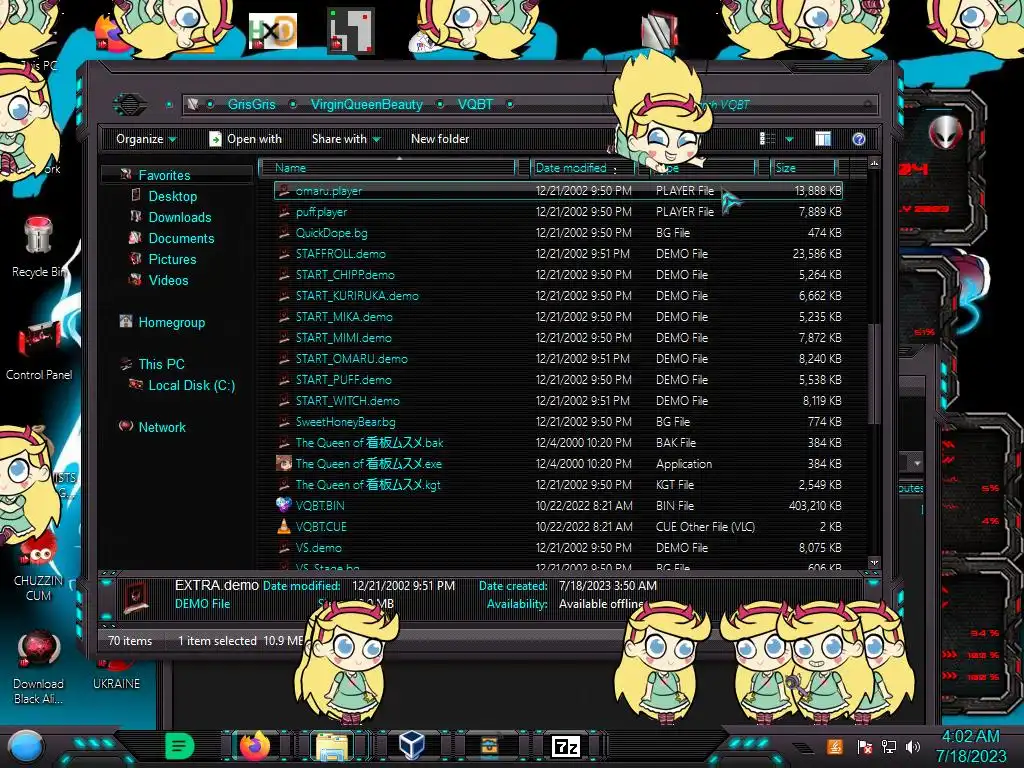Open the Organize dropdown menu
1024x768 pixels.
[x=146, y=139]
